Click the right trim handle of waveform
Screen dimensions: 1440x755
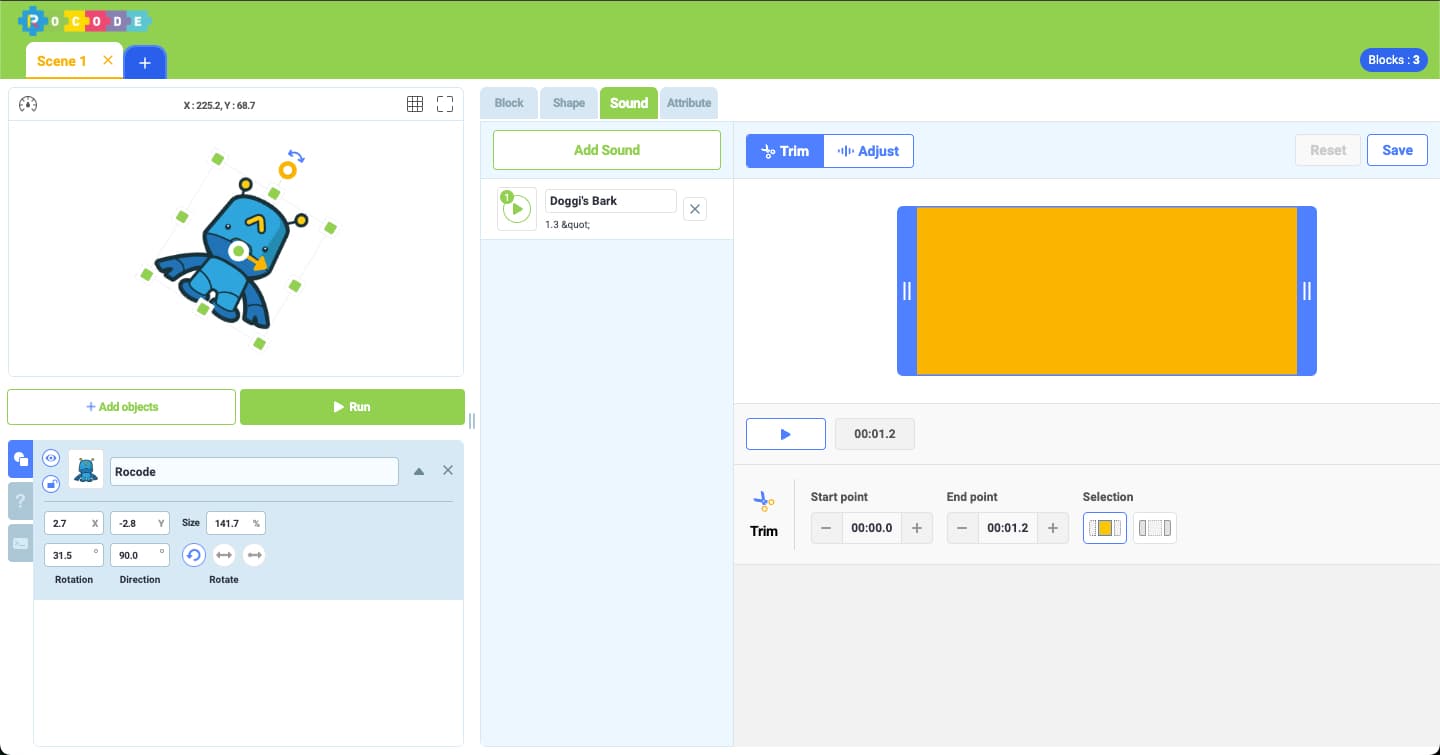point(1306,291)
